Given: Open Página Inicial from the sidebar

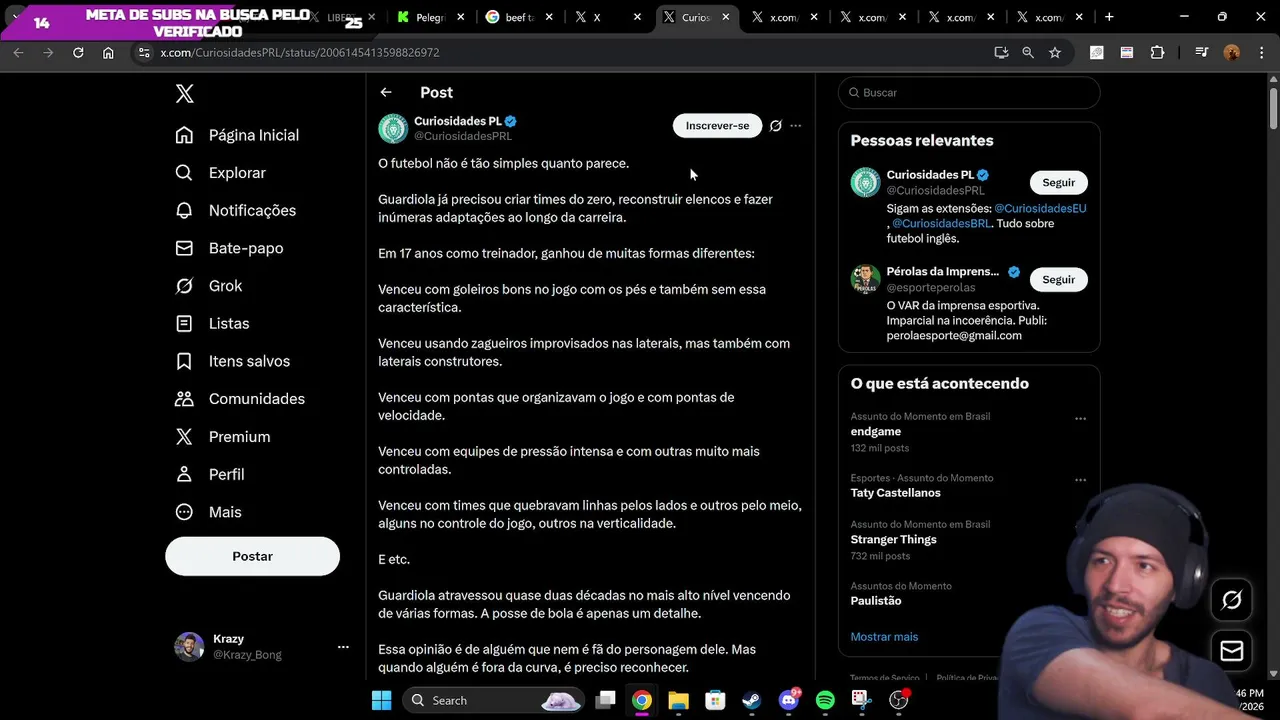Looking at the screenshot, I should [237, 135].
